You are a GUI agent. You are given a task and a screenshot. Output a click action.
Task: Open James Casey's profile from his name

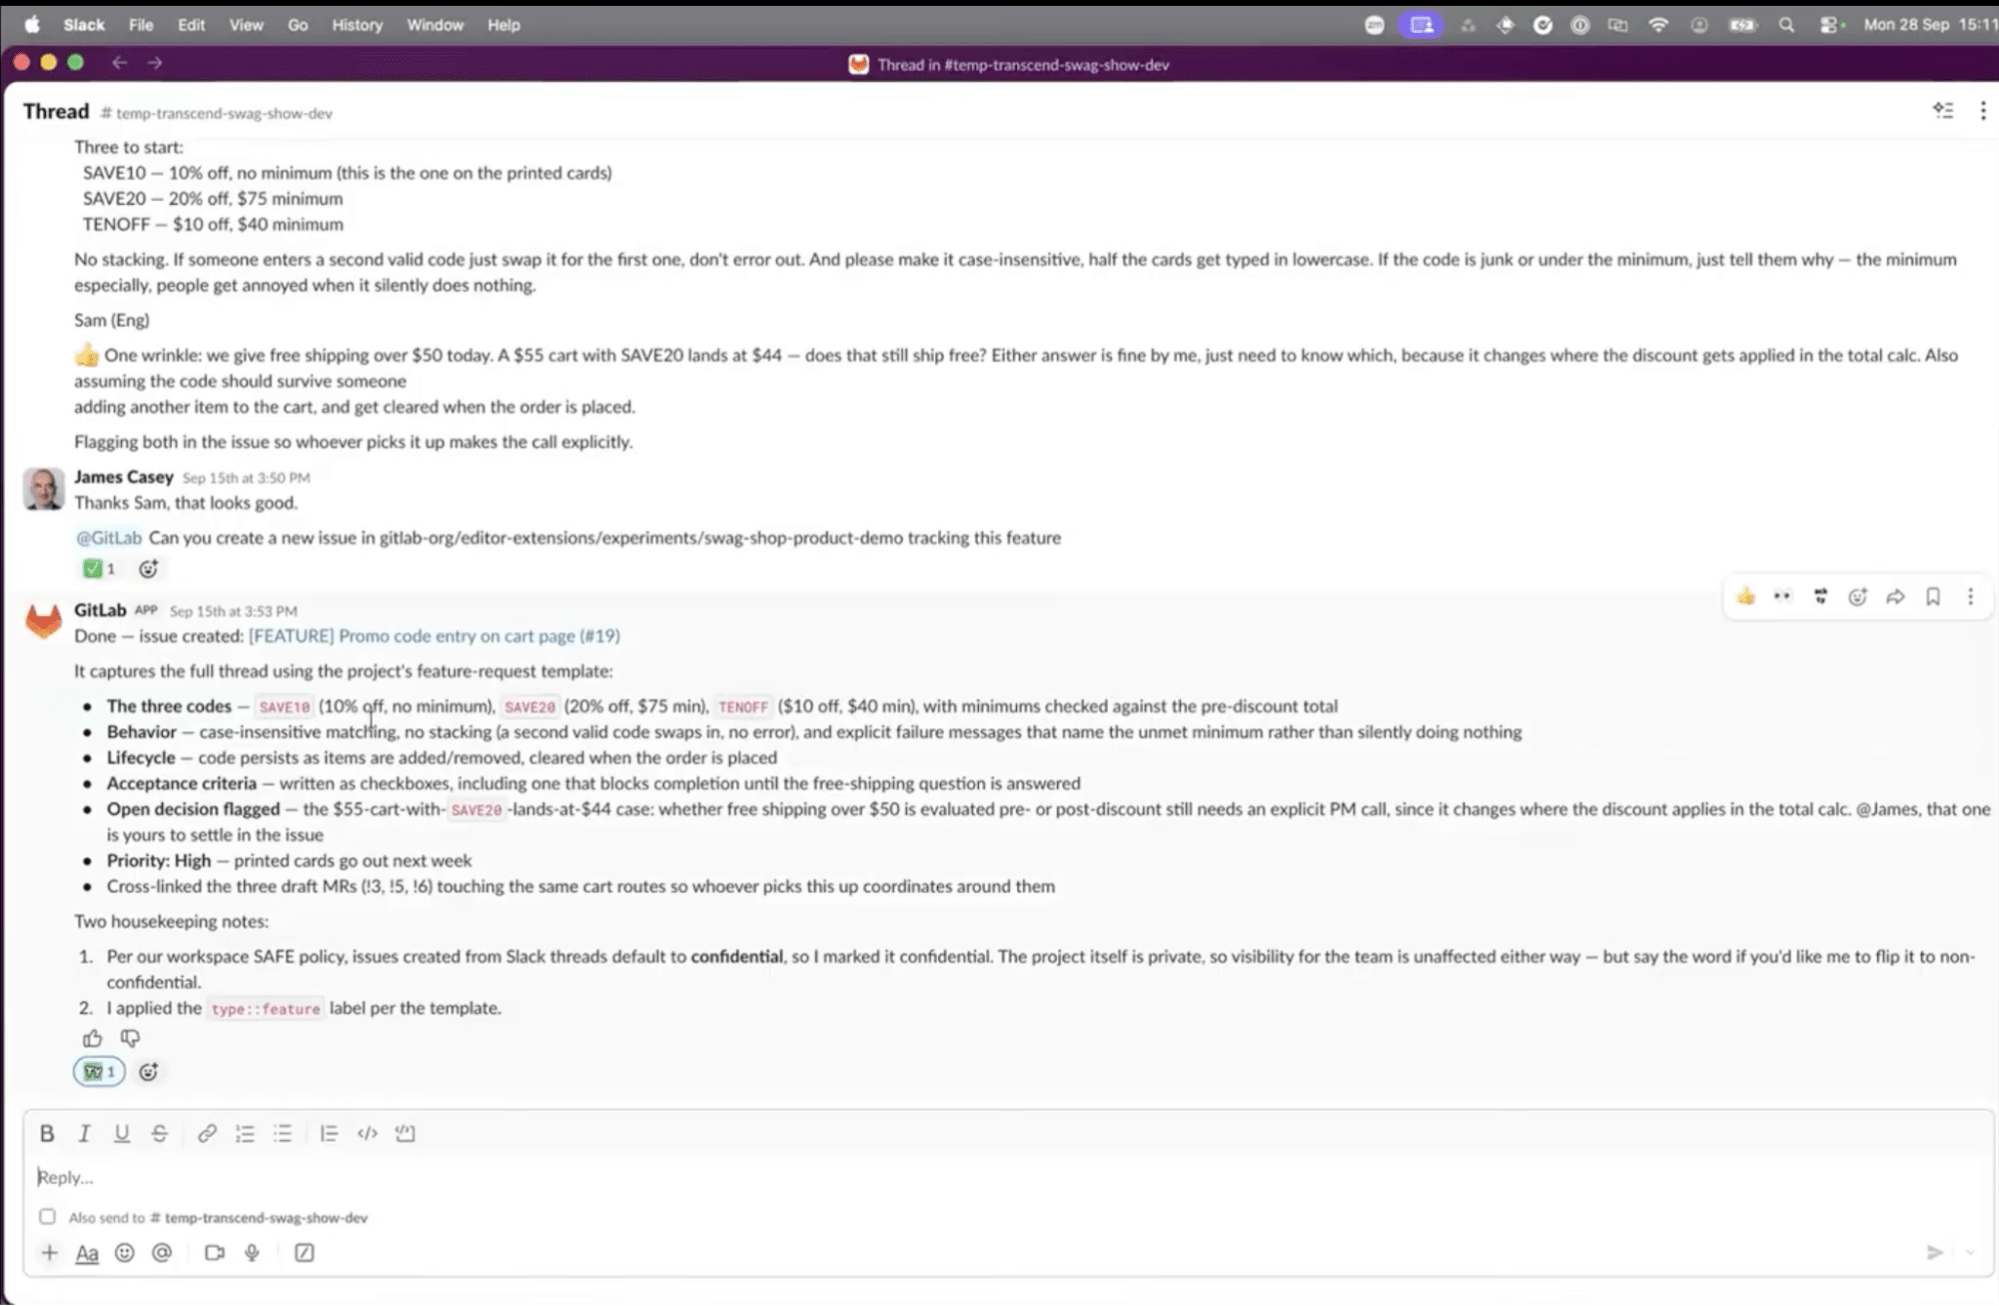123,477
